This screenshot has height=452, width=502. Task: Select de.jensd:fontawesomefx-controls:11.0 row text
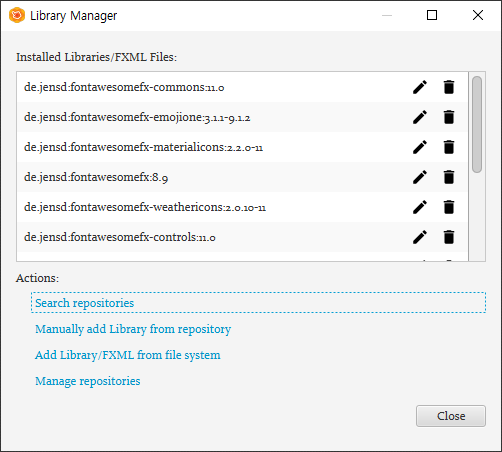click(x=120, y=237)
